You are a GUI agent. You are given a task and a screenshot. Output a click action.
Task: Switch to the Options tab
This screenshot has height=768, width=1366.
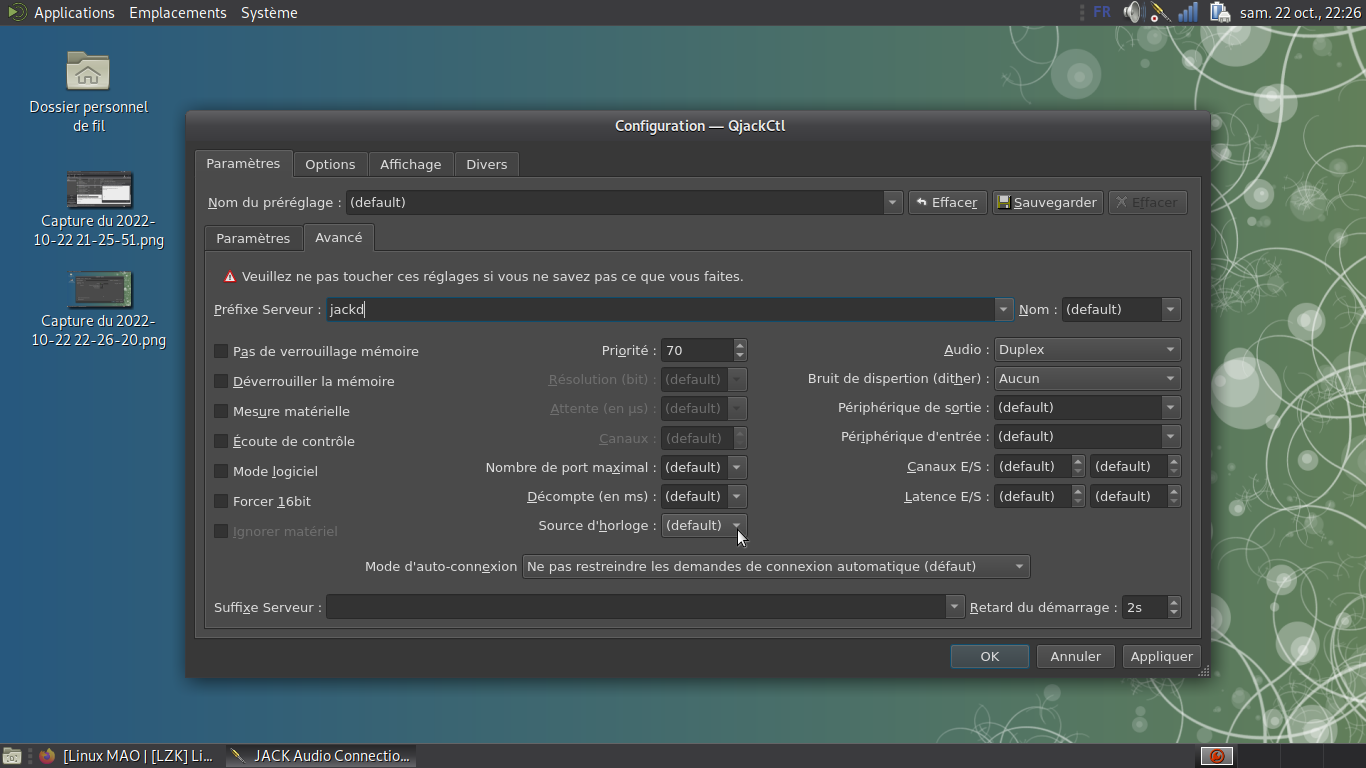(330, 164)
